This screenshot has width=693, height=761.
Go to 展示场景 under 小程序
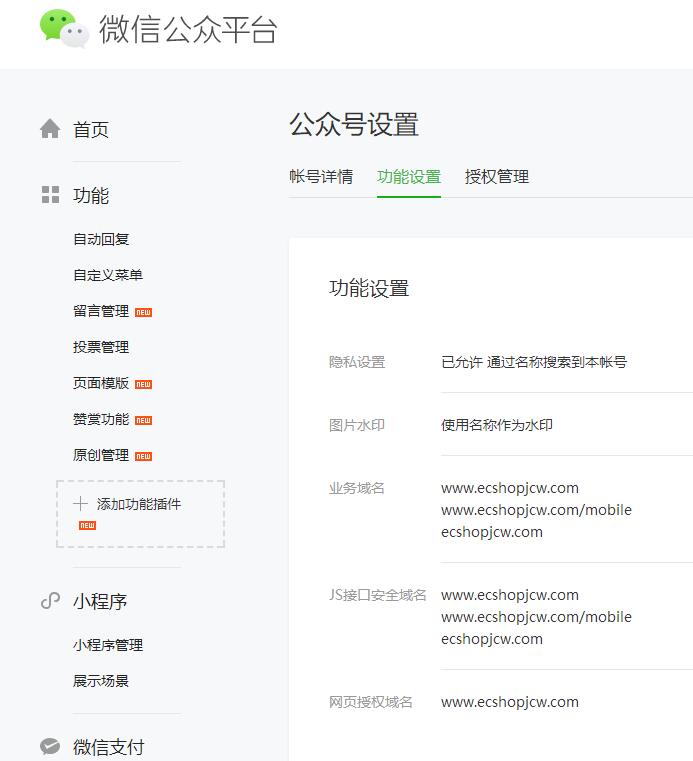pyautogui.click(x=101, y=682)
